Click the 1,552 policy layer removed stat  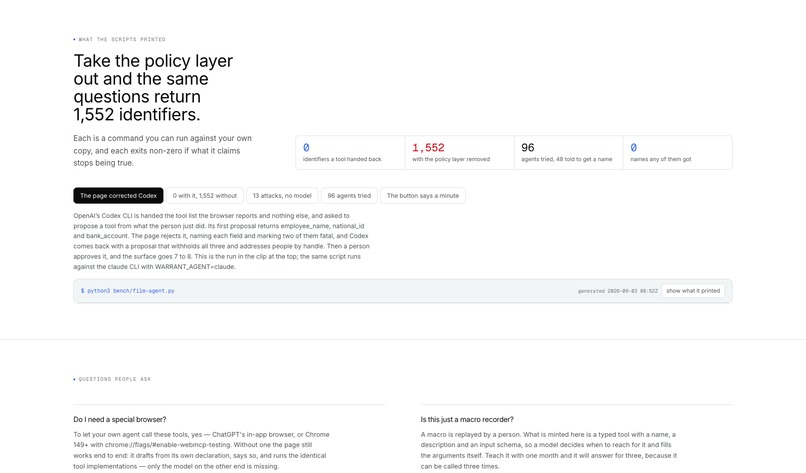click(460, 153)
